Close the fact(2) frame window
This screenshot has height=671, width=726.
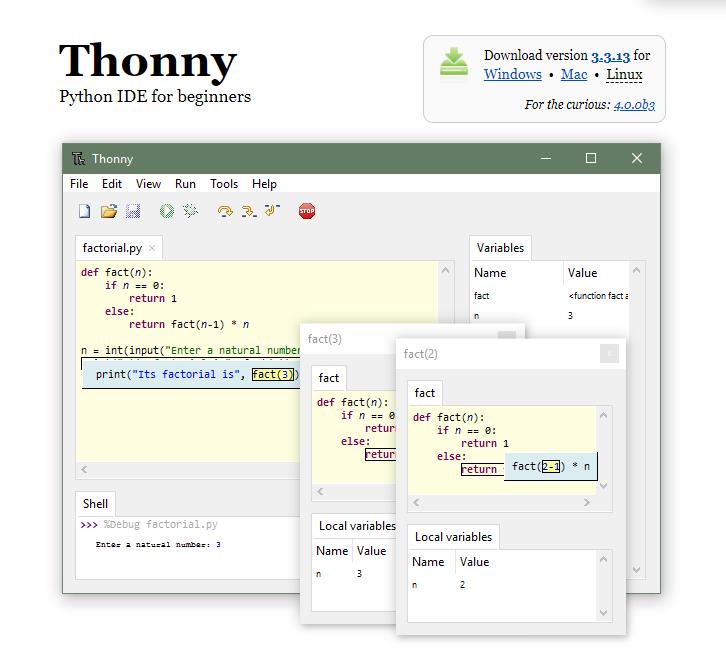pyautogui.click(x=609, y=354)
